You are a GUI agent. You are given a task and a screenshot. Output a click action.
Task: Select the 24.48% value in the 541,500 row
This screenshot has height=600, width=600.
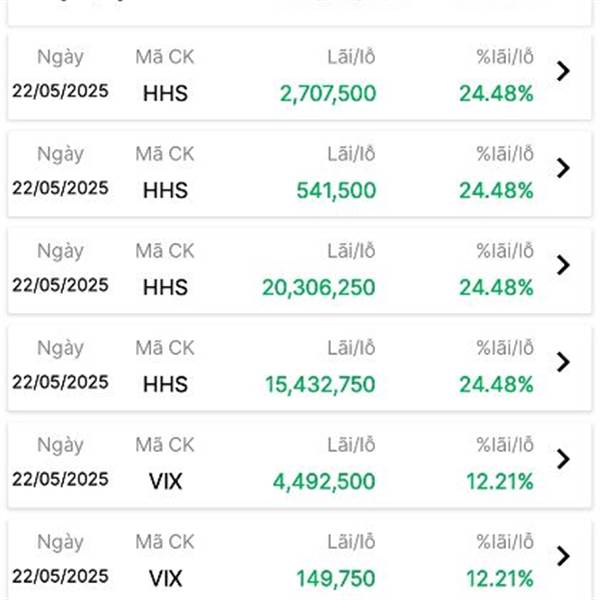496,191
